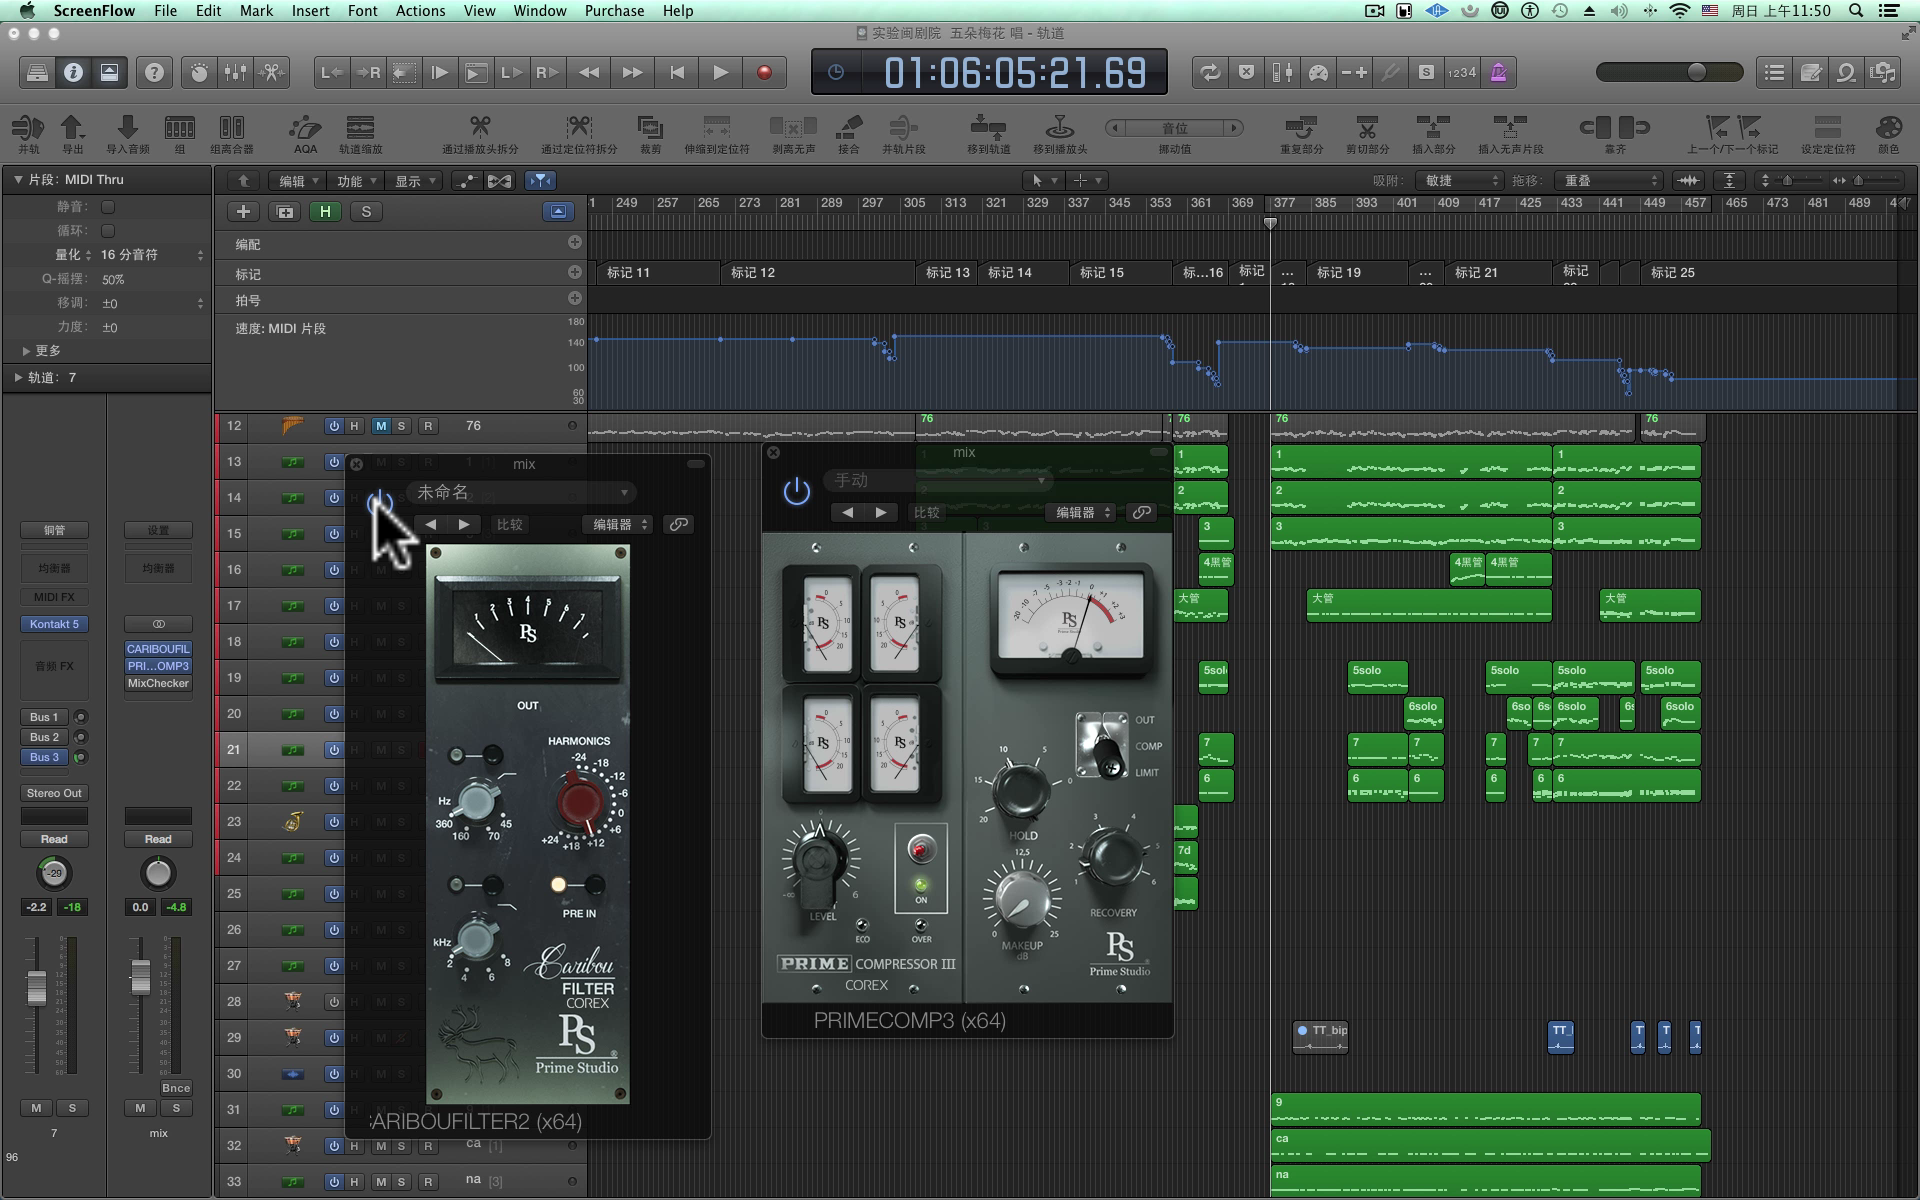
Task: Click 移到轨道 move to track icon
Action: [988, 134]
